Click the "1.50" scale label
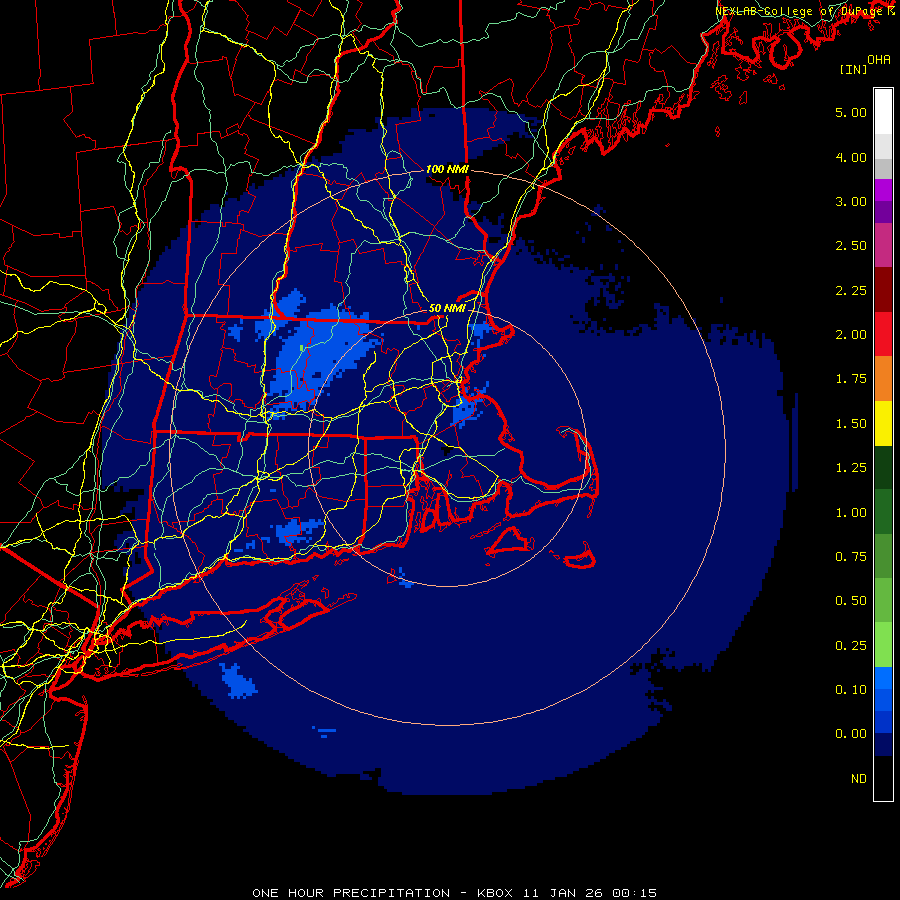Screen dimensions: 900x900 tap(851, 424)
